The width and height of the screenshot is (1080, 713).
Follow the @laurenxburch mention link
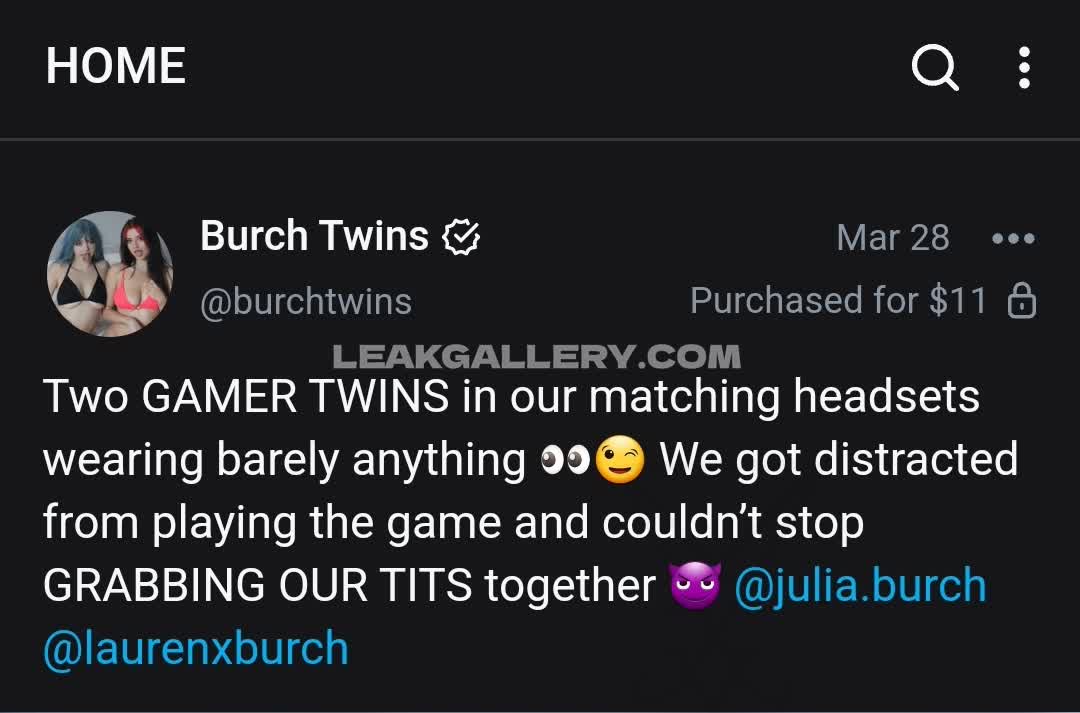tap(196, 648)
